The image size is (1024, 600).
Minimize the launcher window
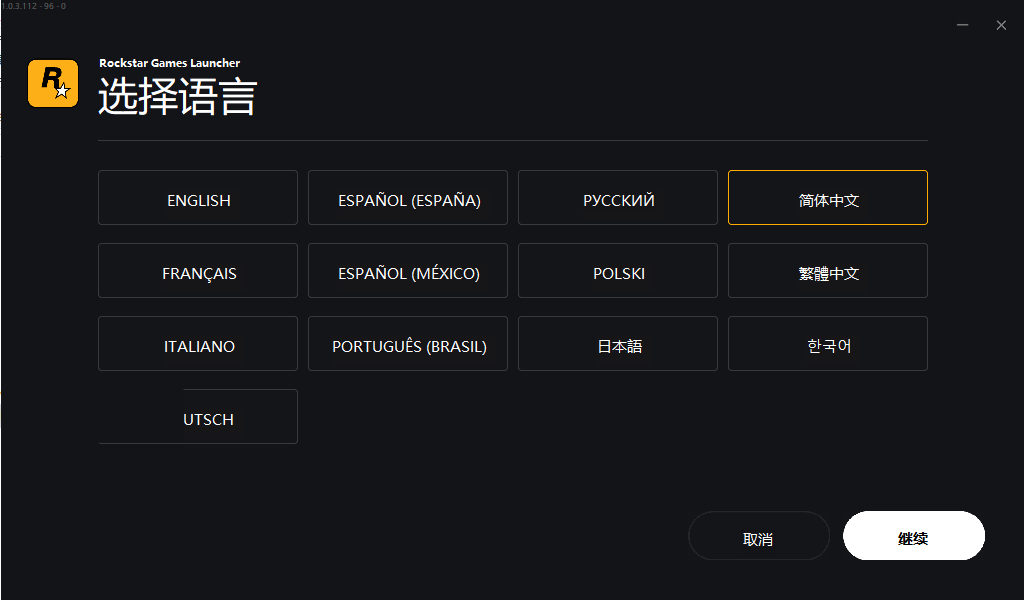(962, 25)
